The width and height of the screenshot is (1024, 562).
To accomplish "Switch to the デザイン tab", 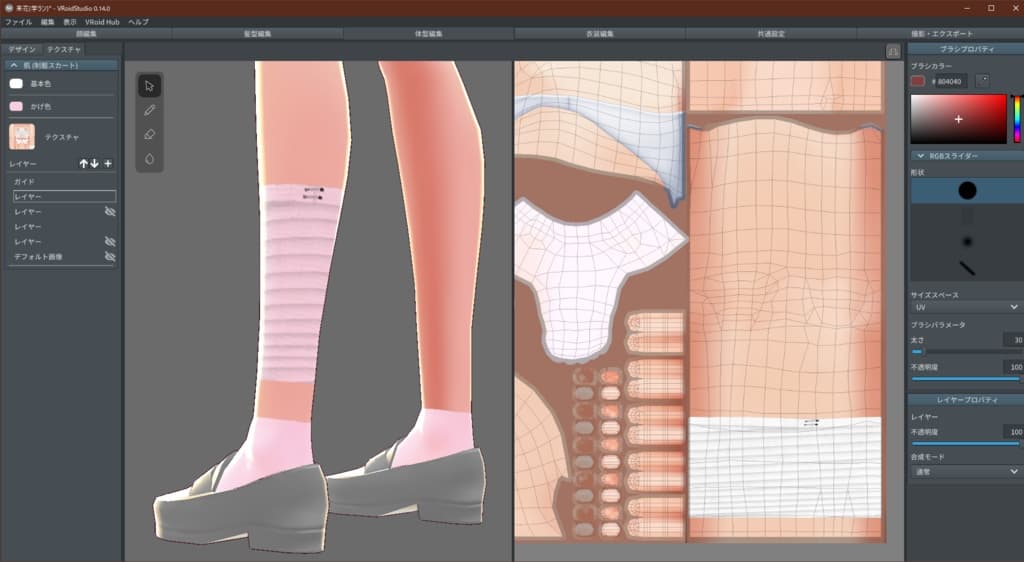I will point(22,49).
